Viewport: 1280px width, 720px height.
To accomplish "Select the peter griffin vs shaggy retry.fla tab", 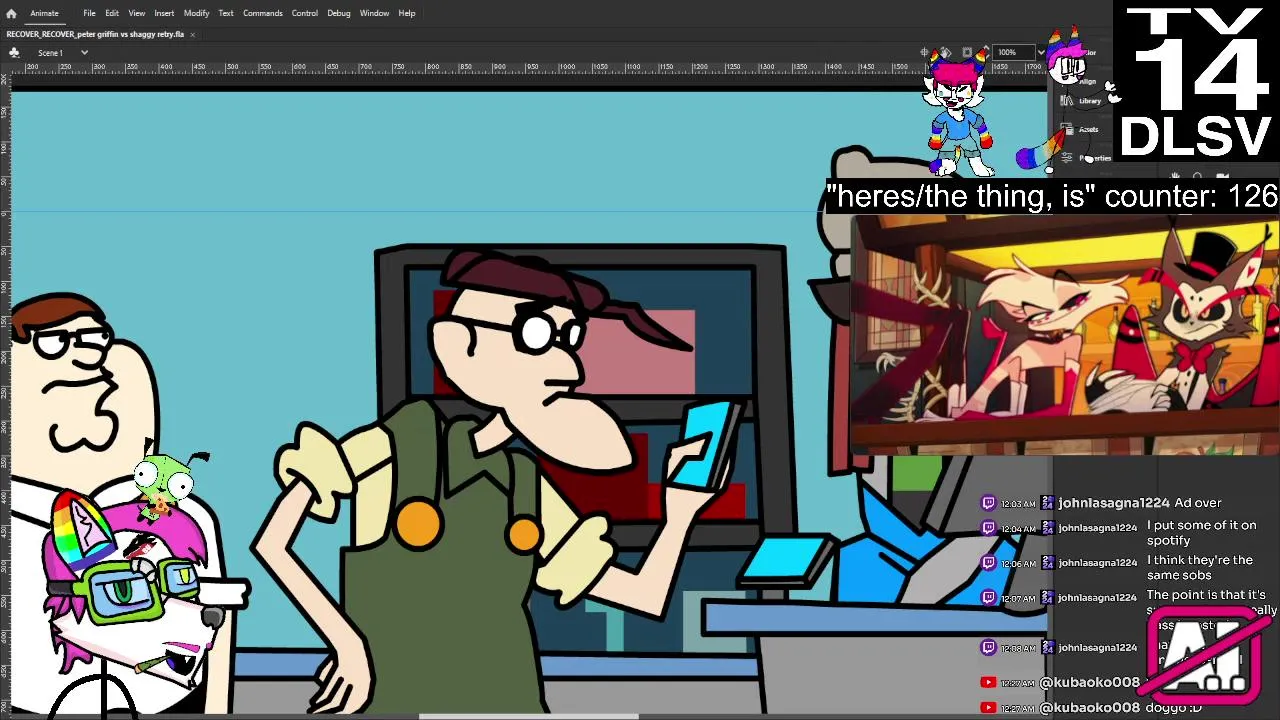I will click(95, 34).
